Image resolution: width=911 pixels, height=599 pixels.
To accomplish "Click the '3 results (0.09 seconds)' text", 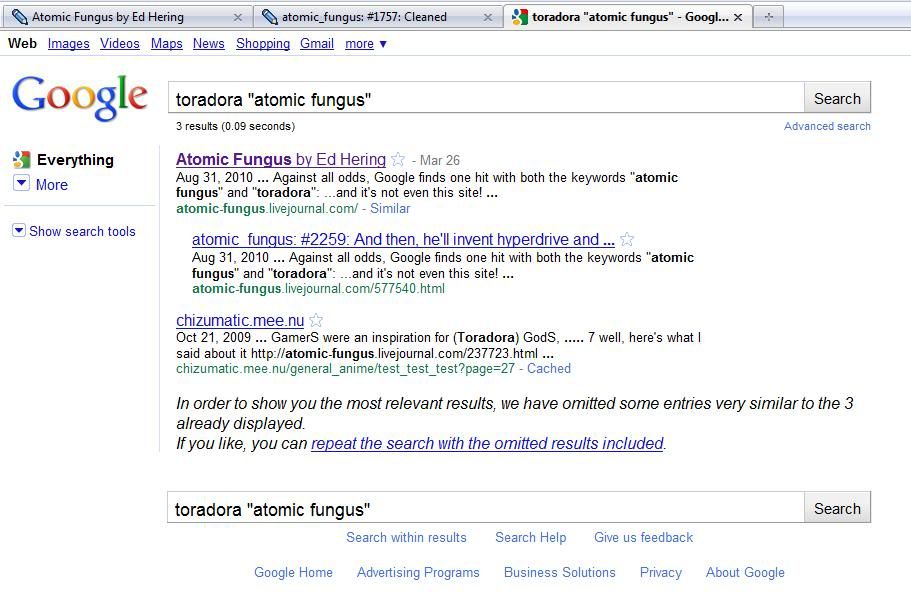I will pos(235,126).
